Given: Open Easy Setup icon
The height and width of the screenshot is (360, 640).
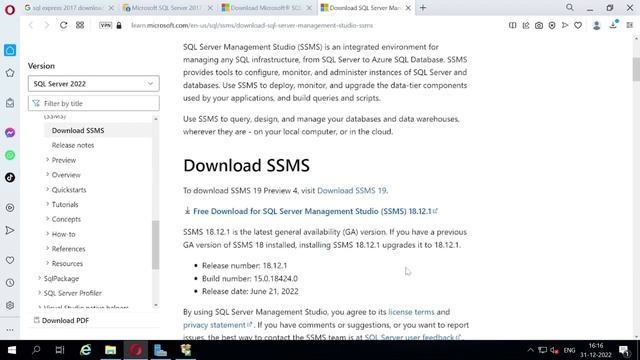Looking at the screenshot, I should pyautogui.click(x=630, y=25).
